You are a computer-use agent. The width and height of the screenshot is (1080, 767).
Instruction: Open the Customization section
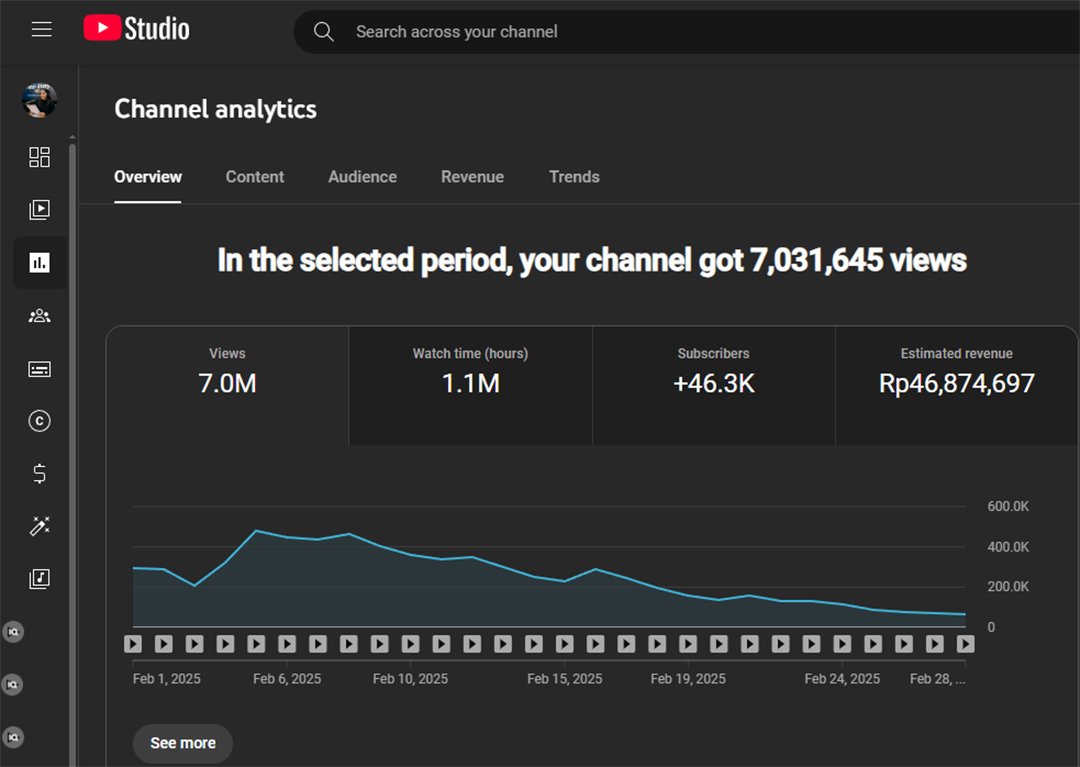tap(40, 526)
